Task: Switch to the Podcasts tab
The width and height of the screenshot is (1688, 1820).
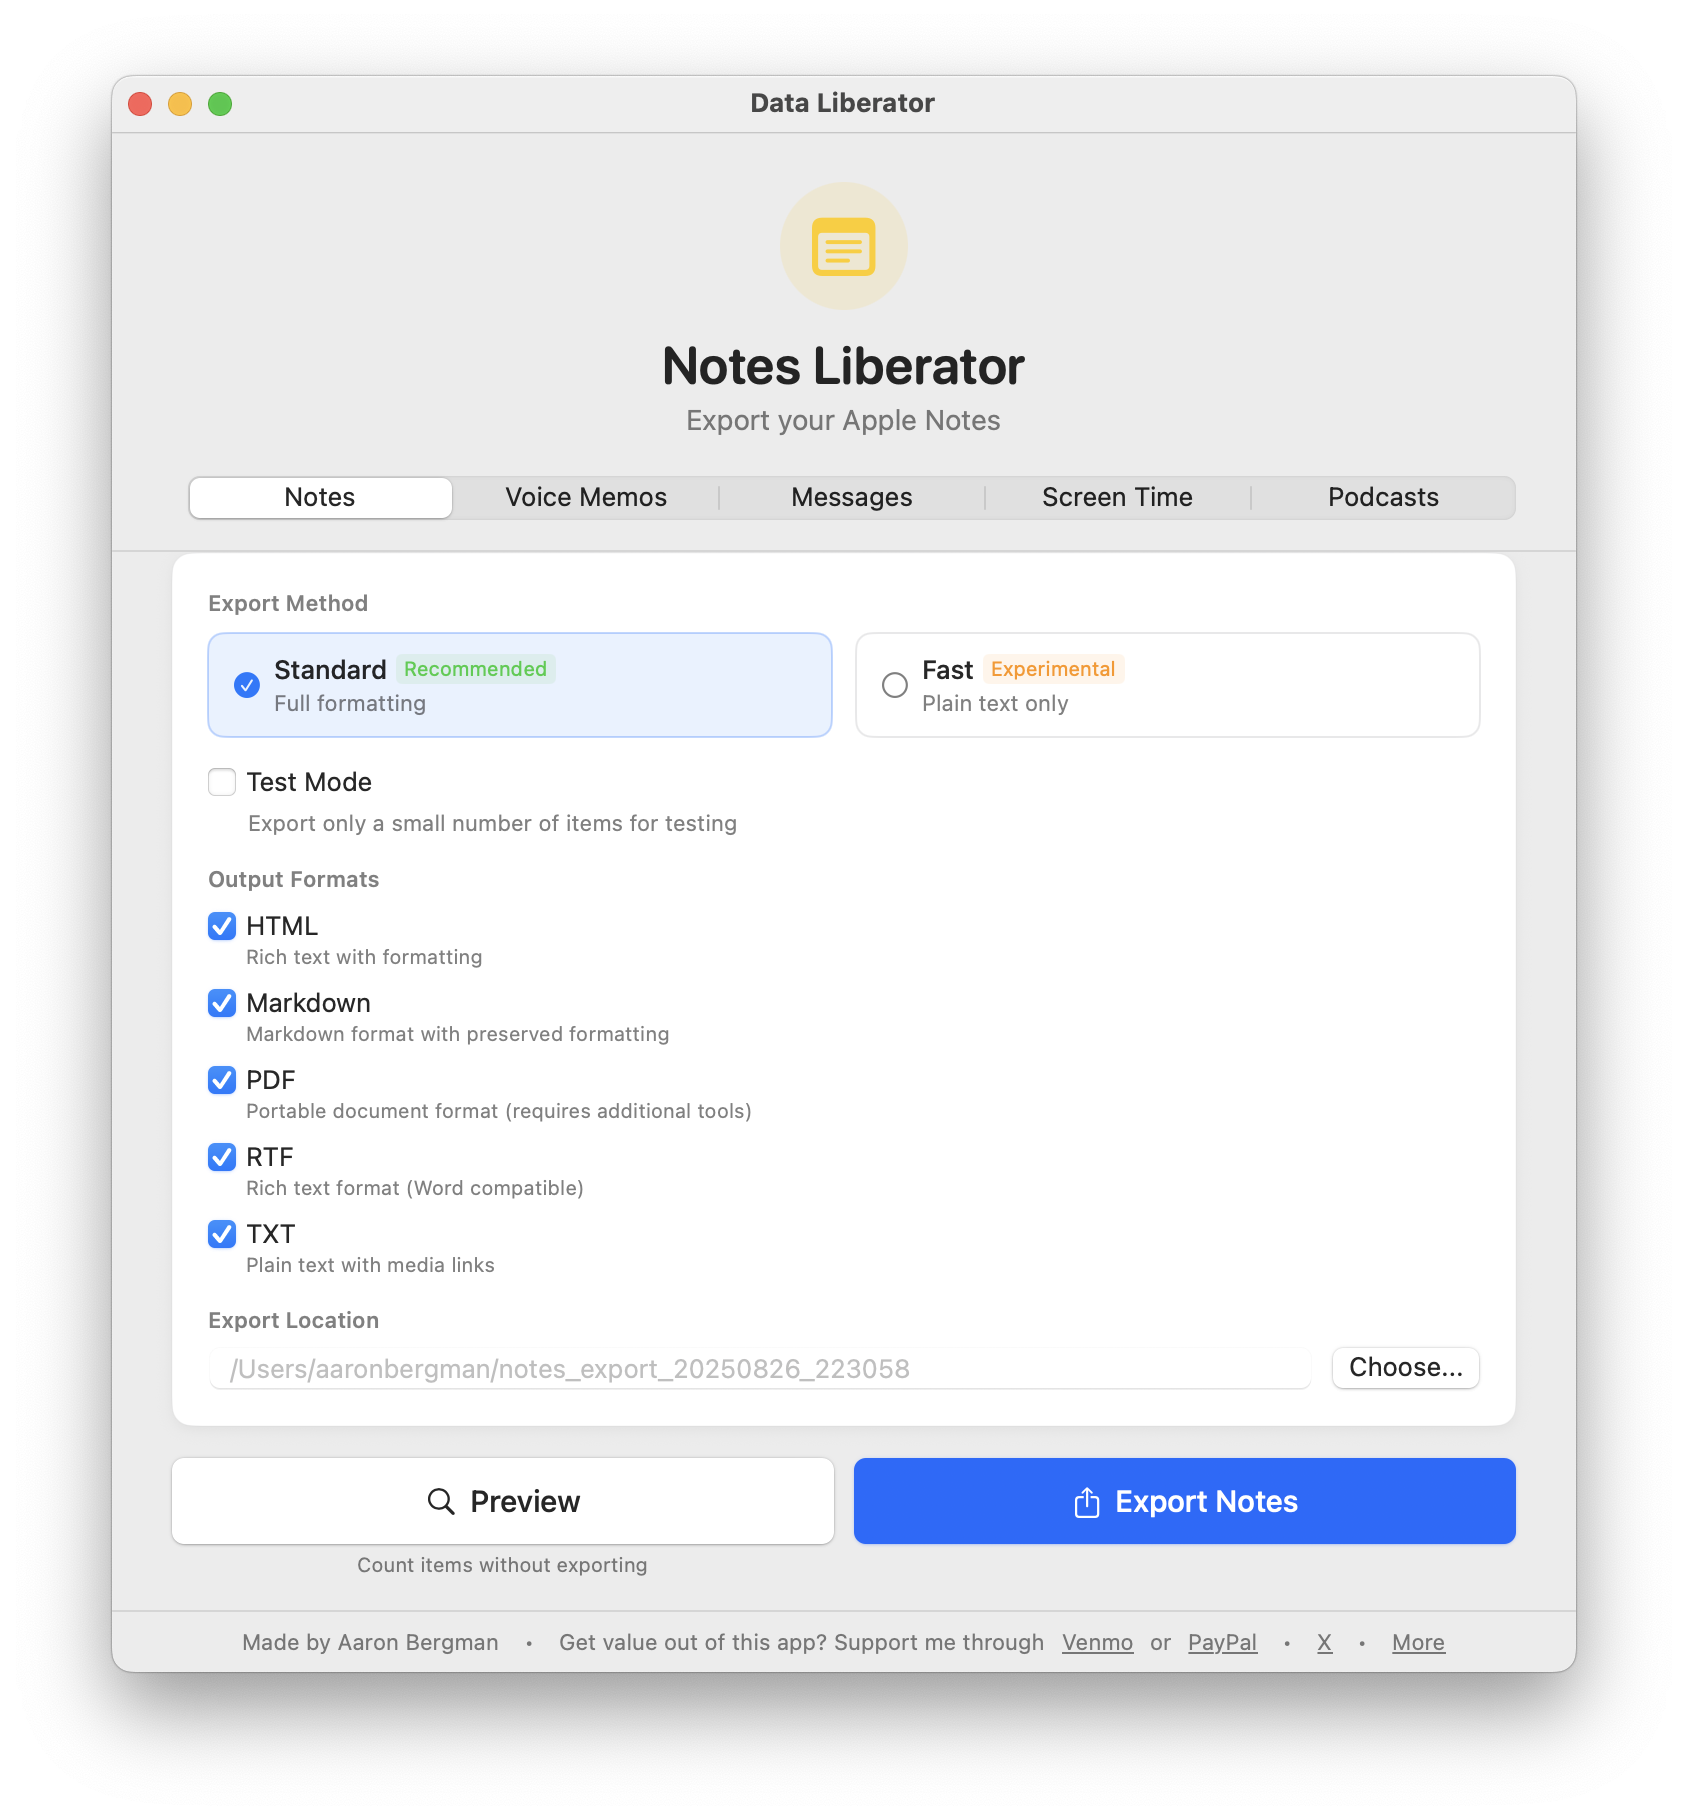Action: (x=1383, y=497)
